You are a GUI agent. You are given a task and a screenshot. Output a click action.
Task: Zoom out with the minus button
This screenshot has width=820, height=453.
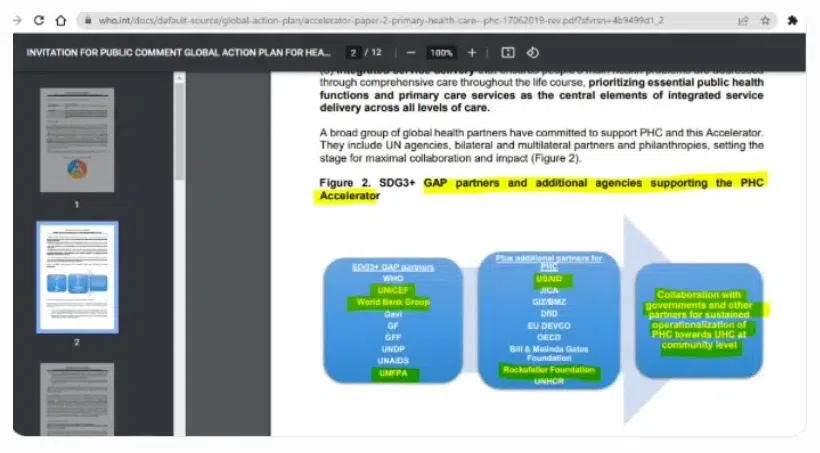pos(411,53)
